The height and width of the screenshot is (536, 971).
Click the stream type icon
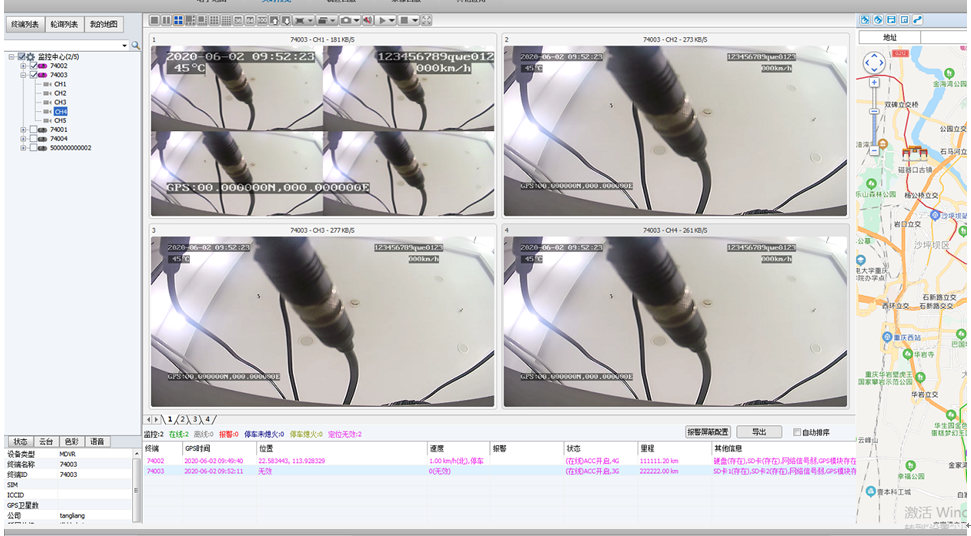tap(321, 20)
